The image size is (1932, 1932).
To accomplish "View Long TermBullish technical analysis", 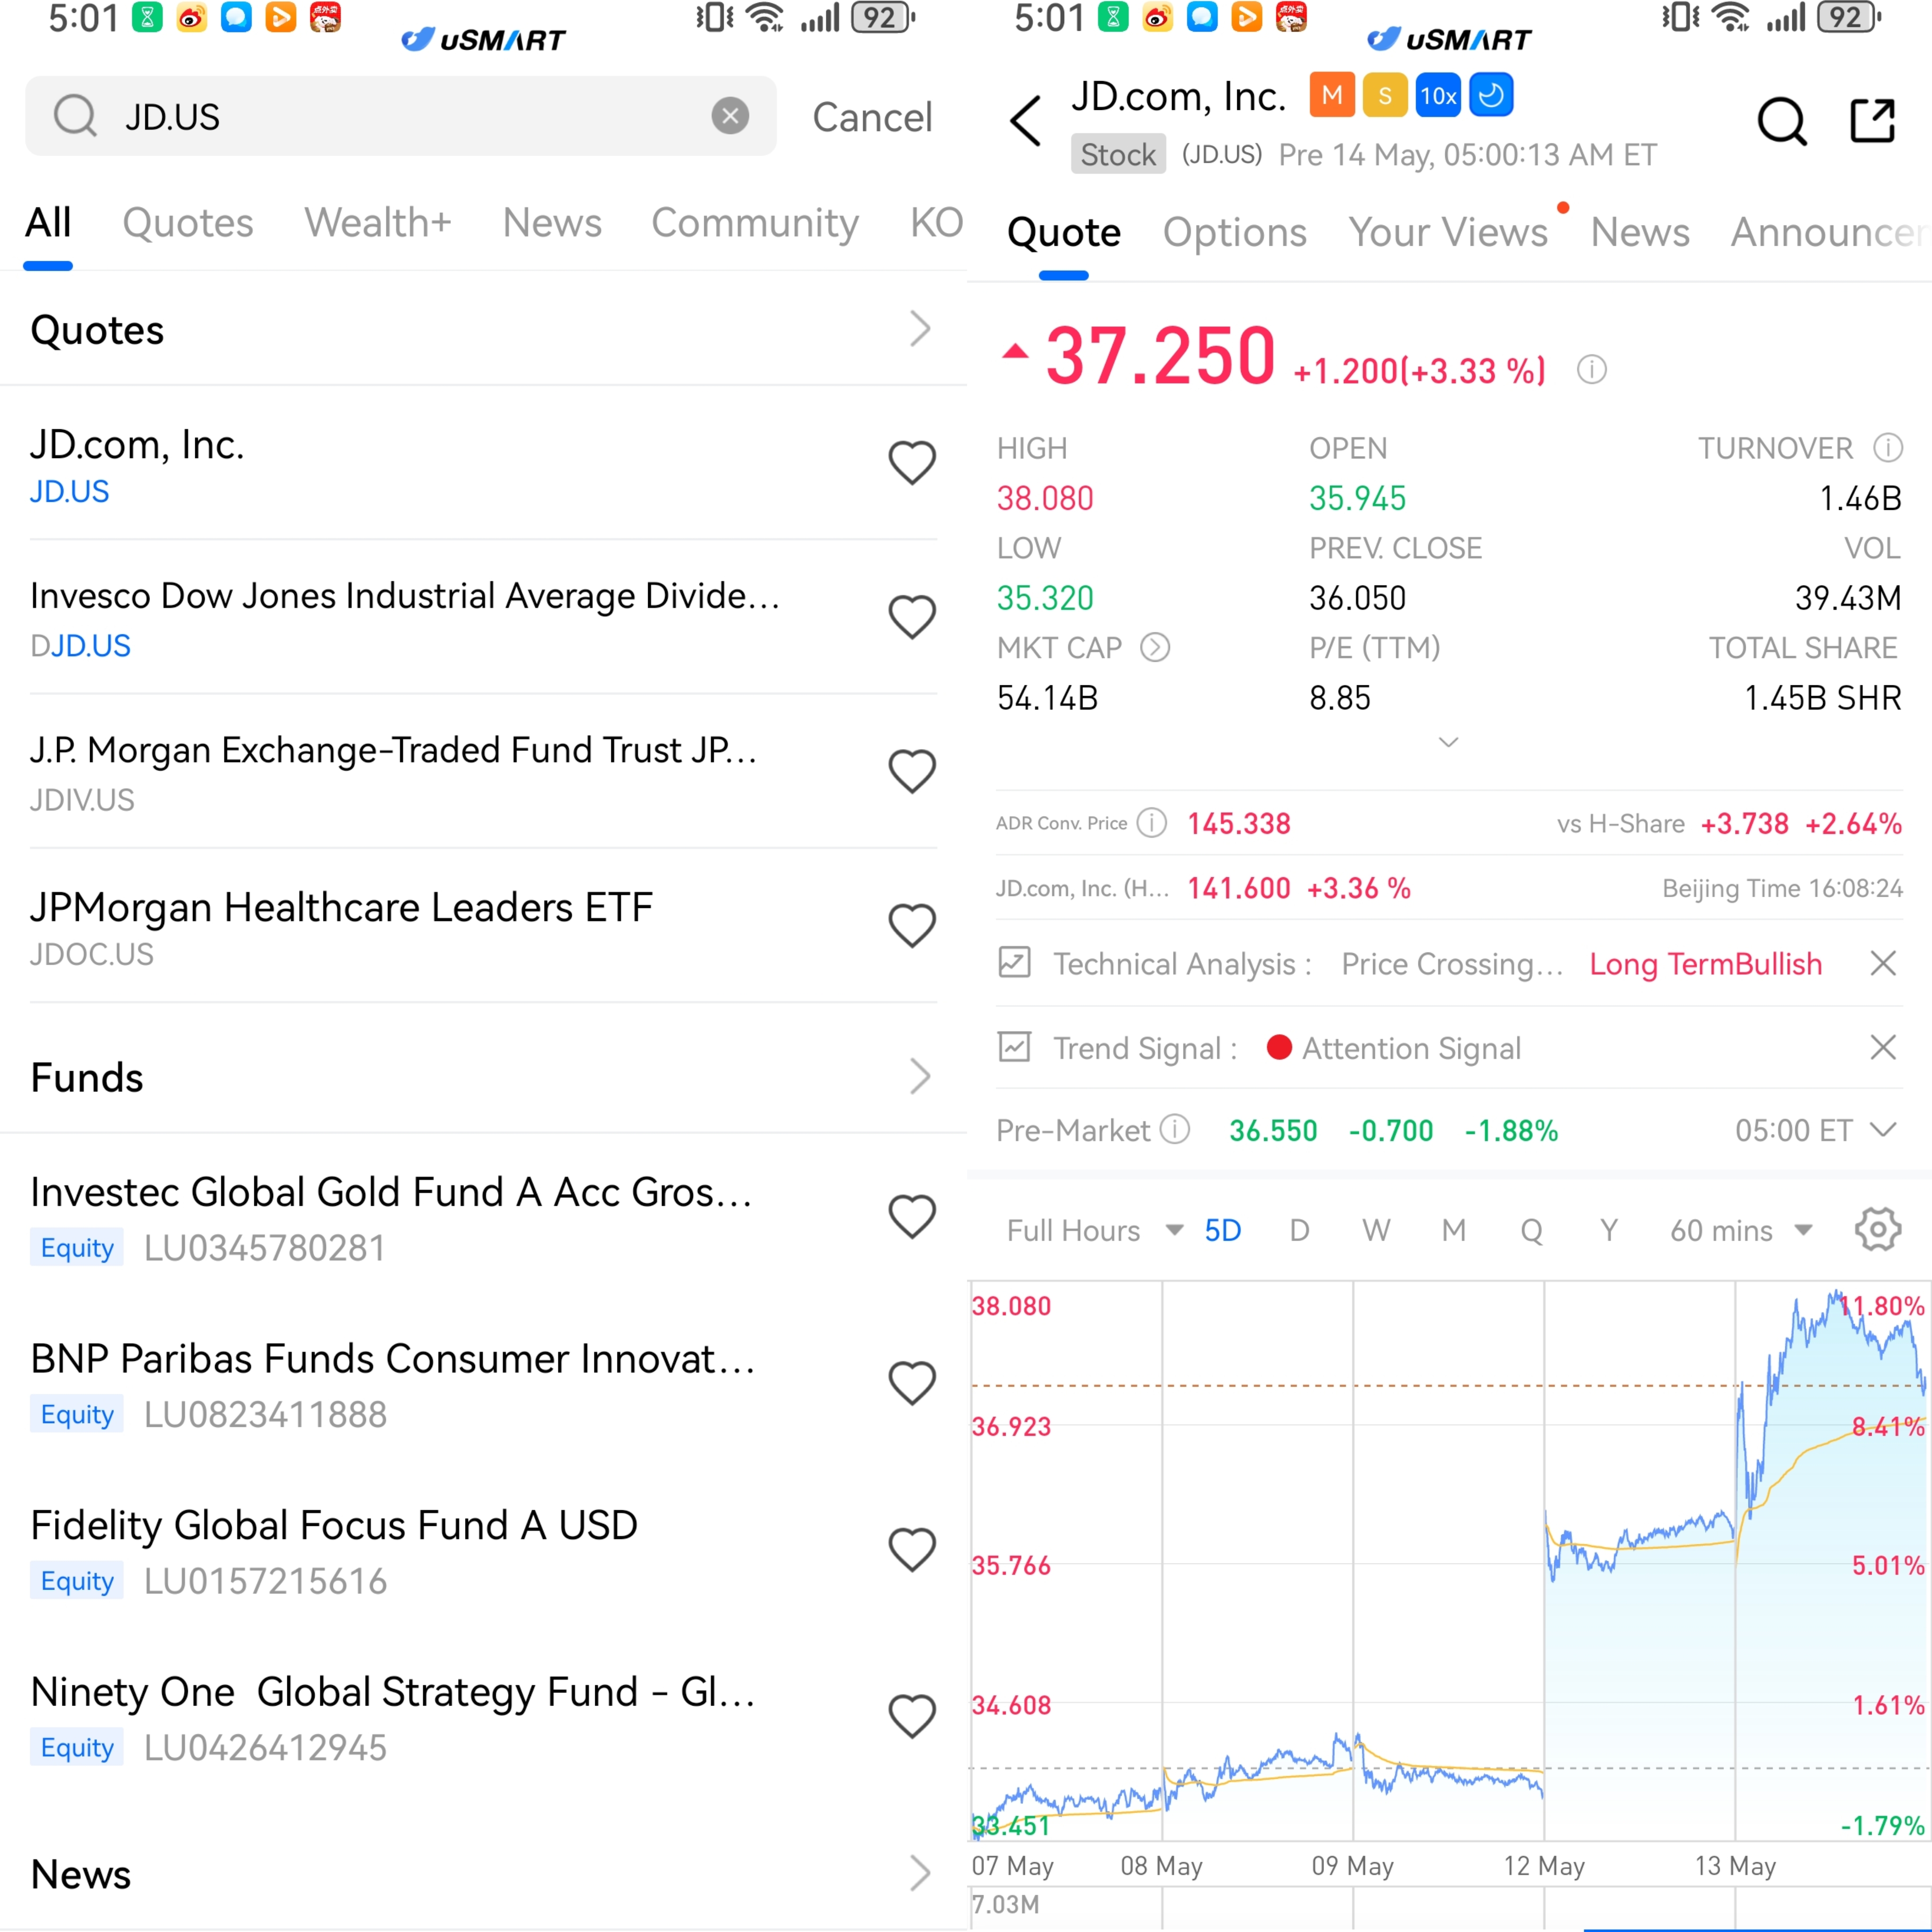I will 1705,964.
